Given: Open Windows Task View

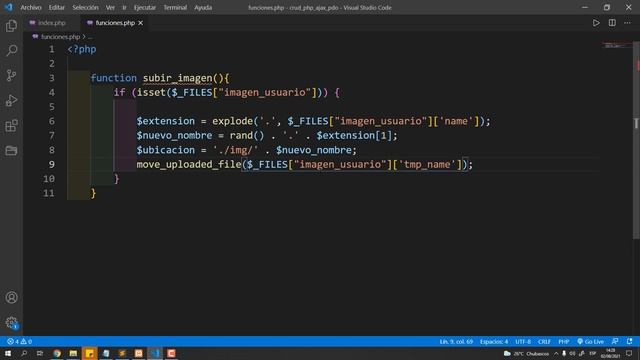Looking at the screenshot, I should tap(40, 353).
